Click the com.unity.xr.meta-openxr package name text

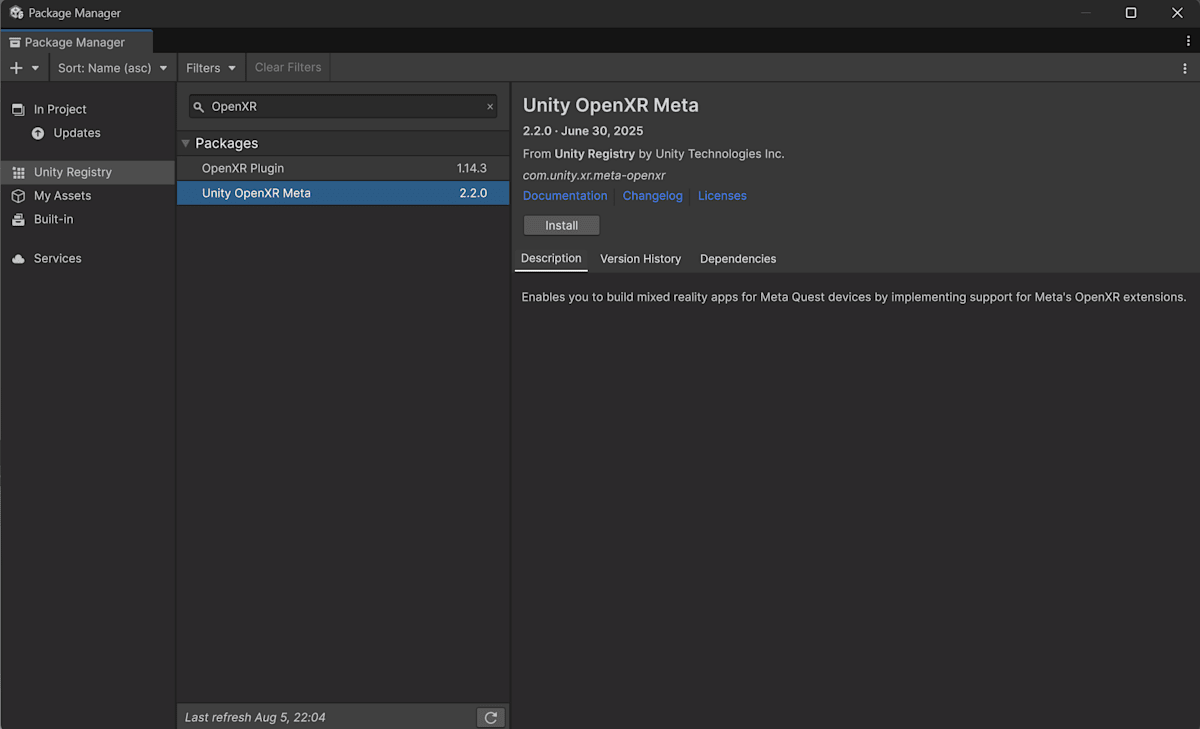point(594,175)
